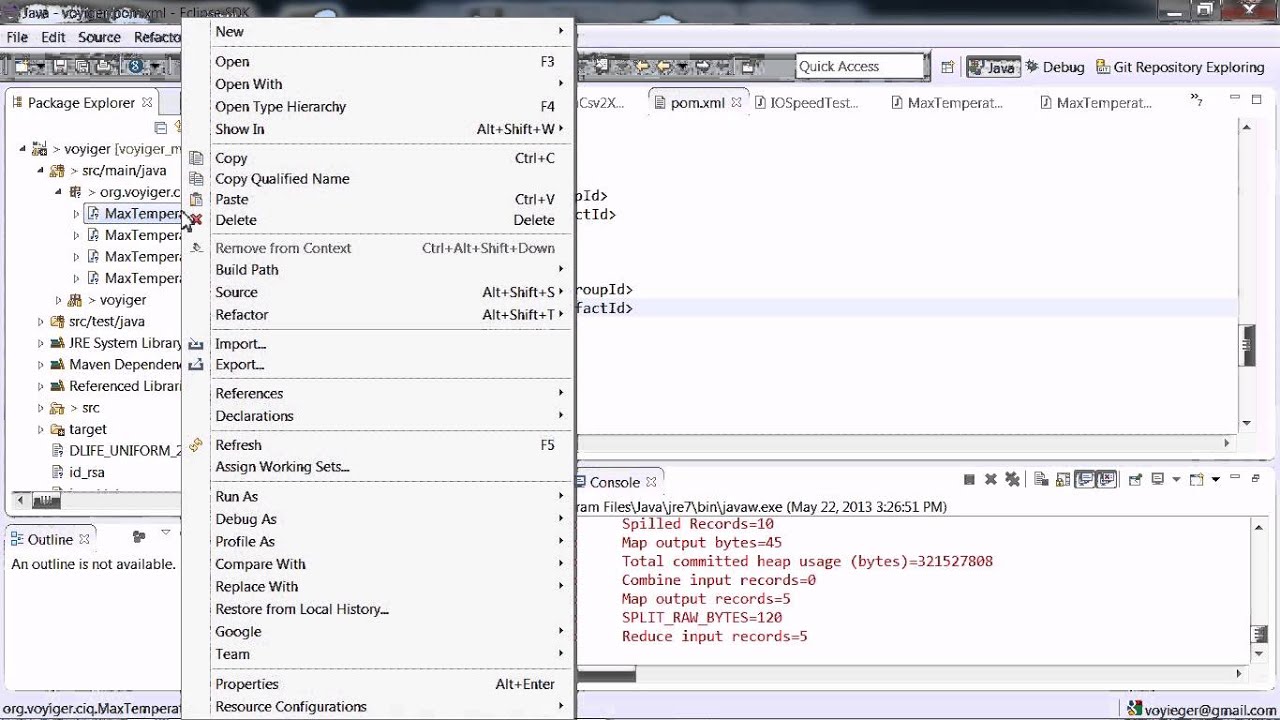Screen dimensions: 1280x720
Task: Click the Clear Console icon
Action: tap(1041, 480)
